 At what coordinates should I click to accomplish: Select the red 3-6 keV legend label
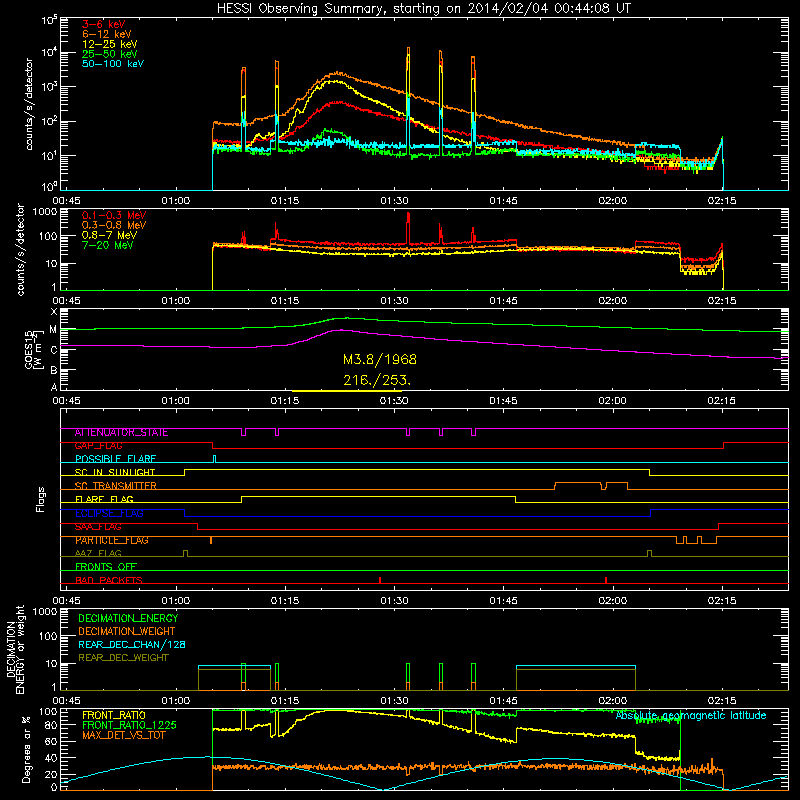click(104, 24)
